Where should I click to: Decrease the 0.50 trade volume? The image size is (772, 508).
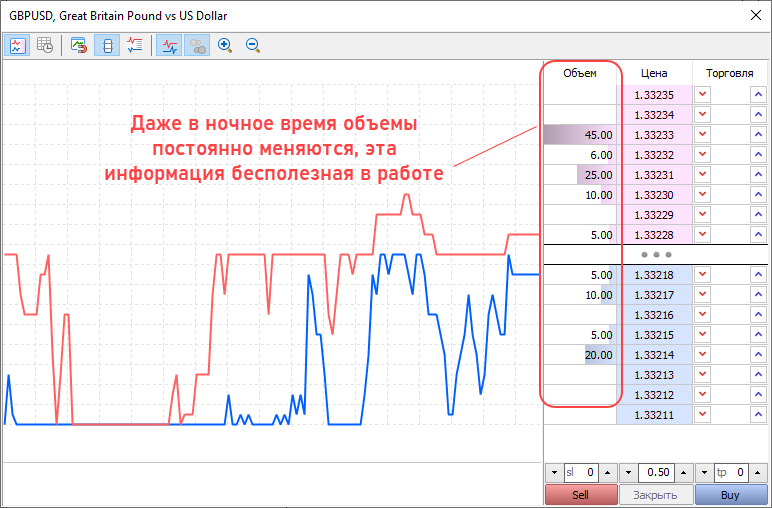pyautogui.click(x=628, y=473)
